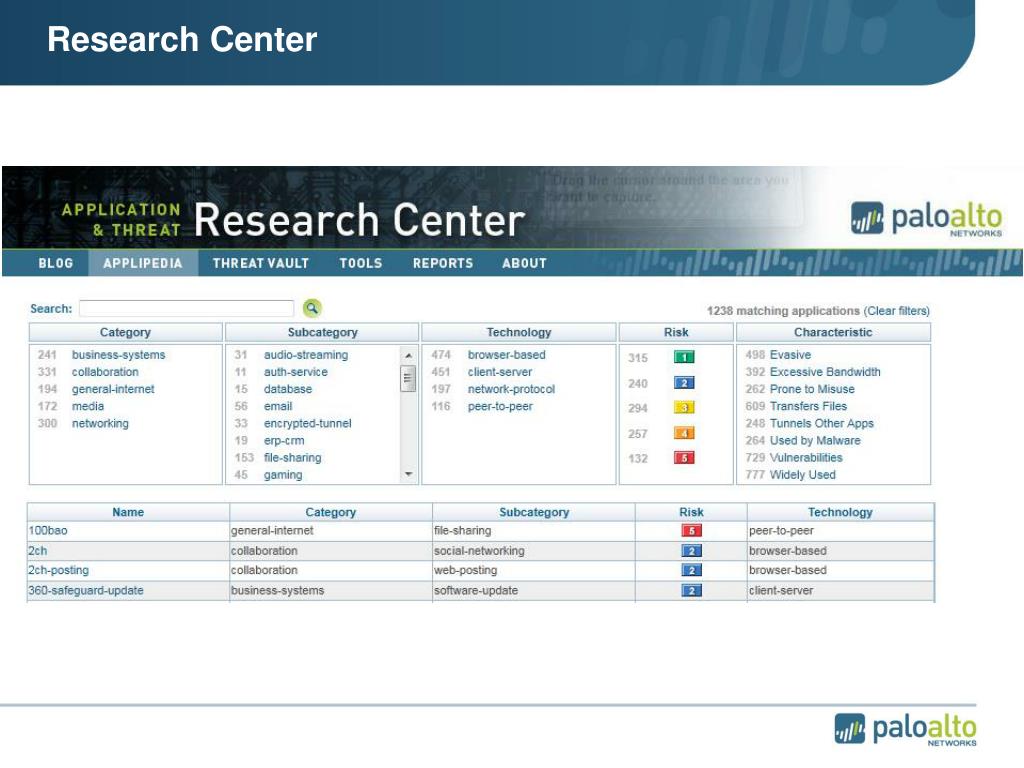Filter by client-server technology
The image size is (1024, 768).
click(x=500, y=372)
